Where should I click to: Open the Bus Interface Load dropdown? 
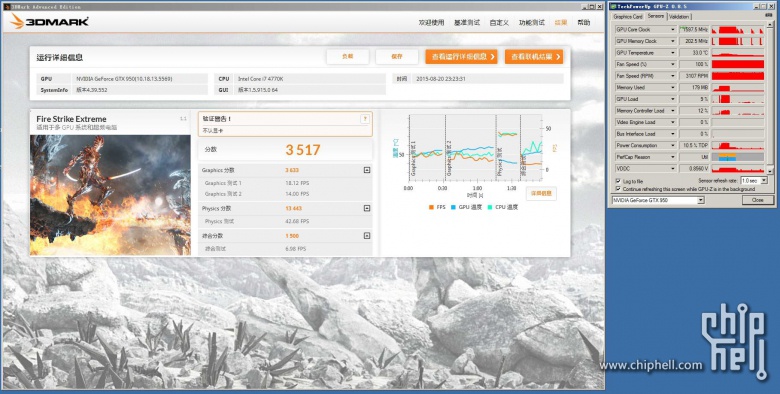tap(673, 134)
